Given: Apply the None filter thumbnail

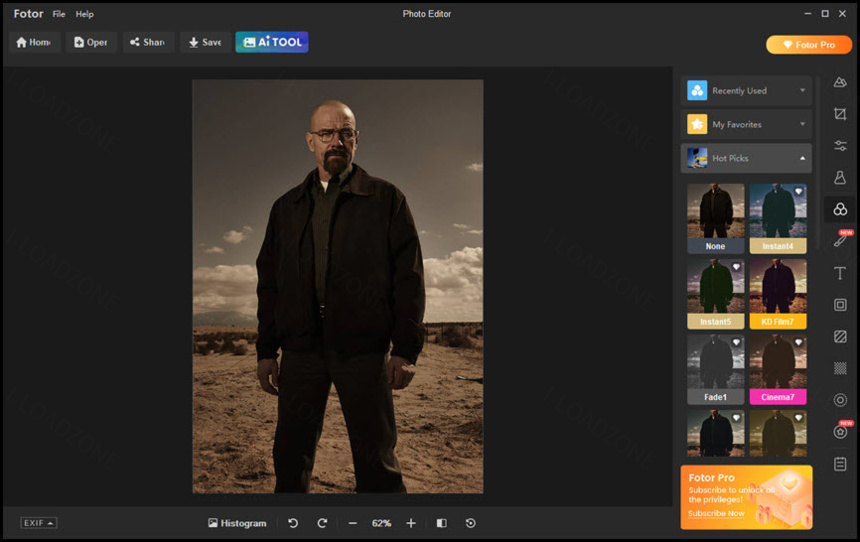Looking at the screenshot, I should [x=715, y=218].
